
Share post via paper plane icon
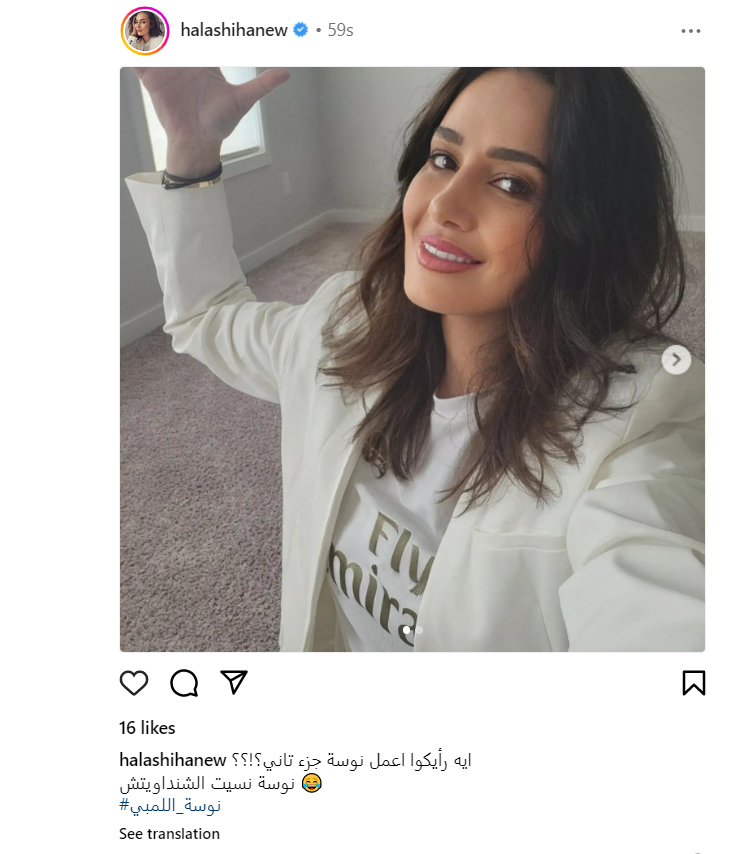(x=234, y=682)
